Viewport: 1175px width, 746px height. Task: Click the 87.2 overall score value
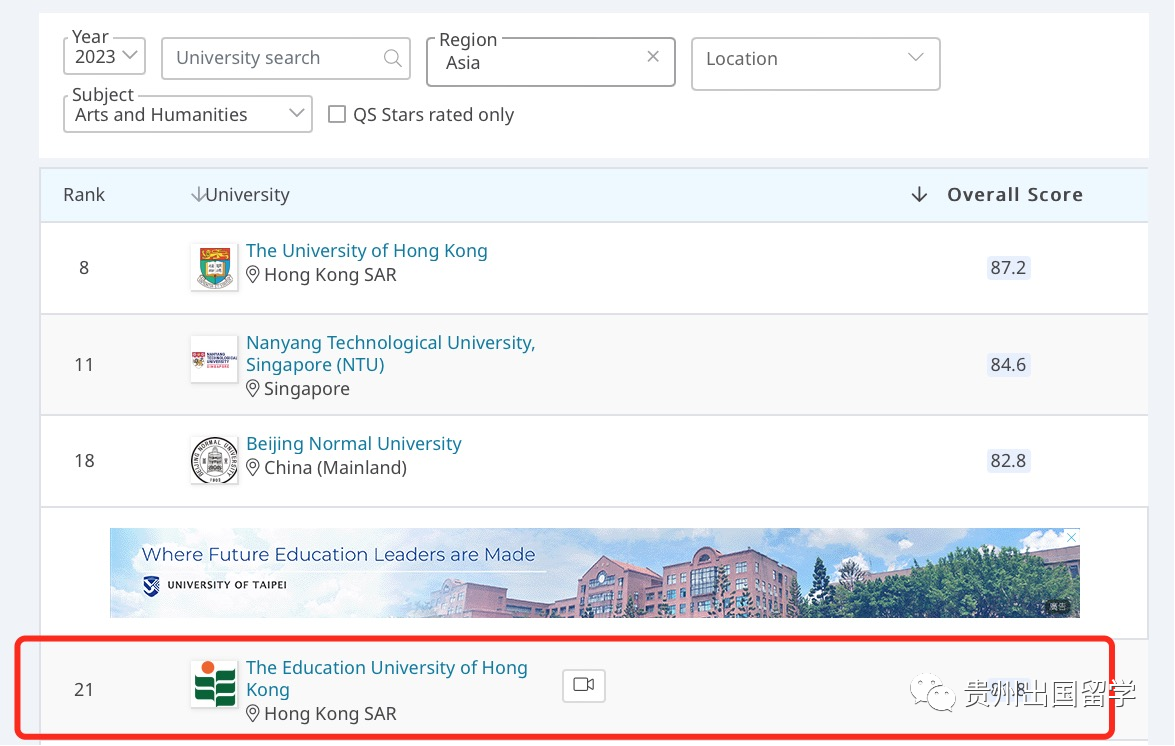click(1008, 267)
